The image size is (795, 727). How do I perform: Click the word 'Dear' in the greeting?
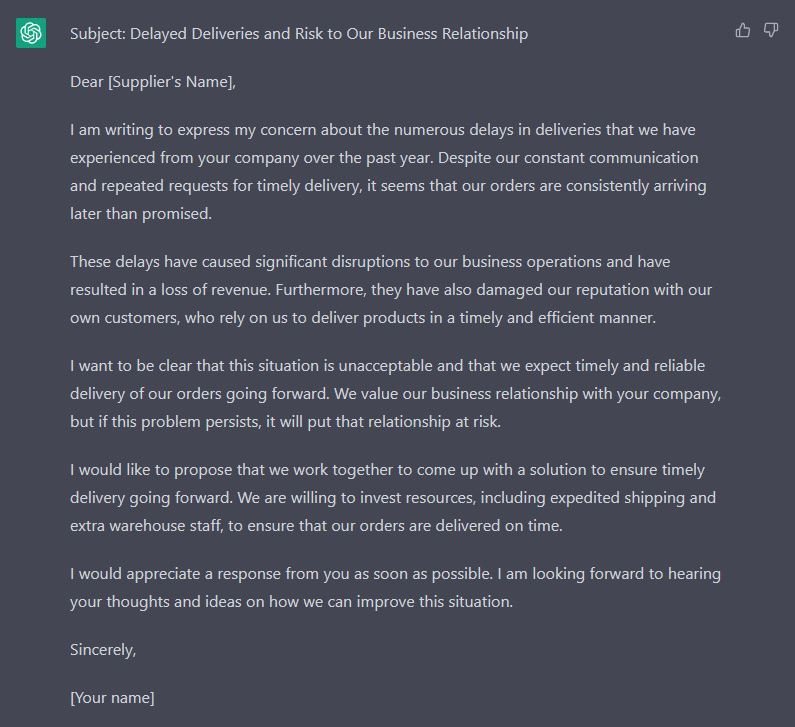87,82
